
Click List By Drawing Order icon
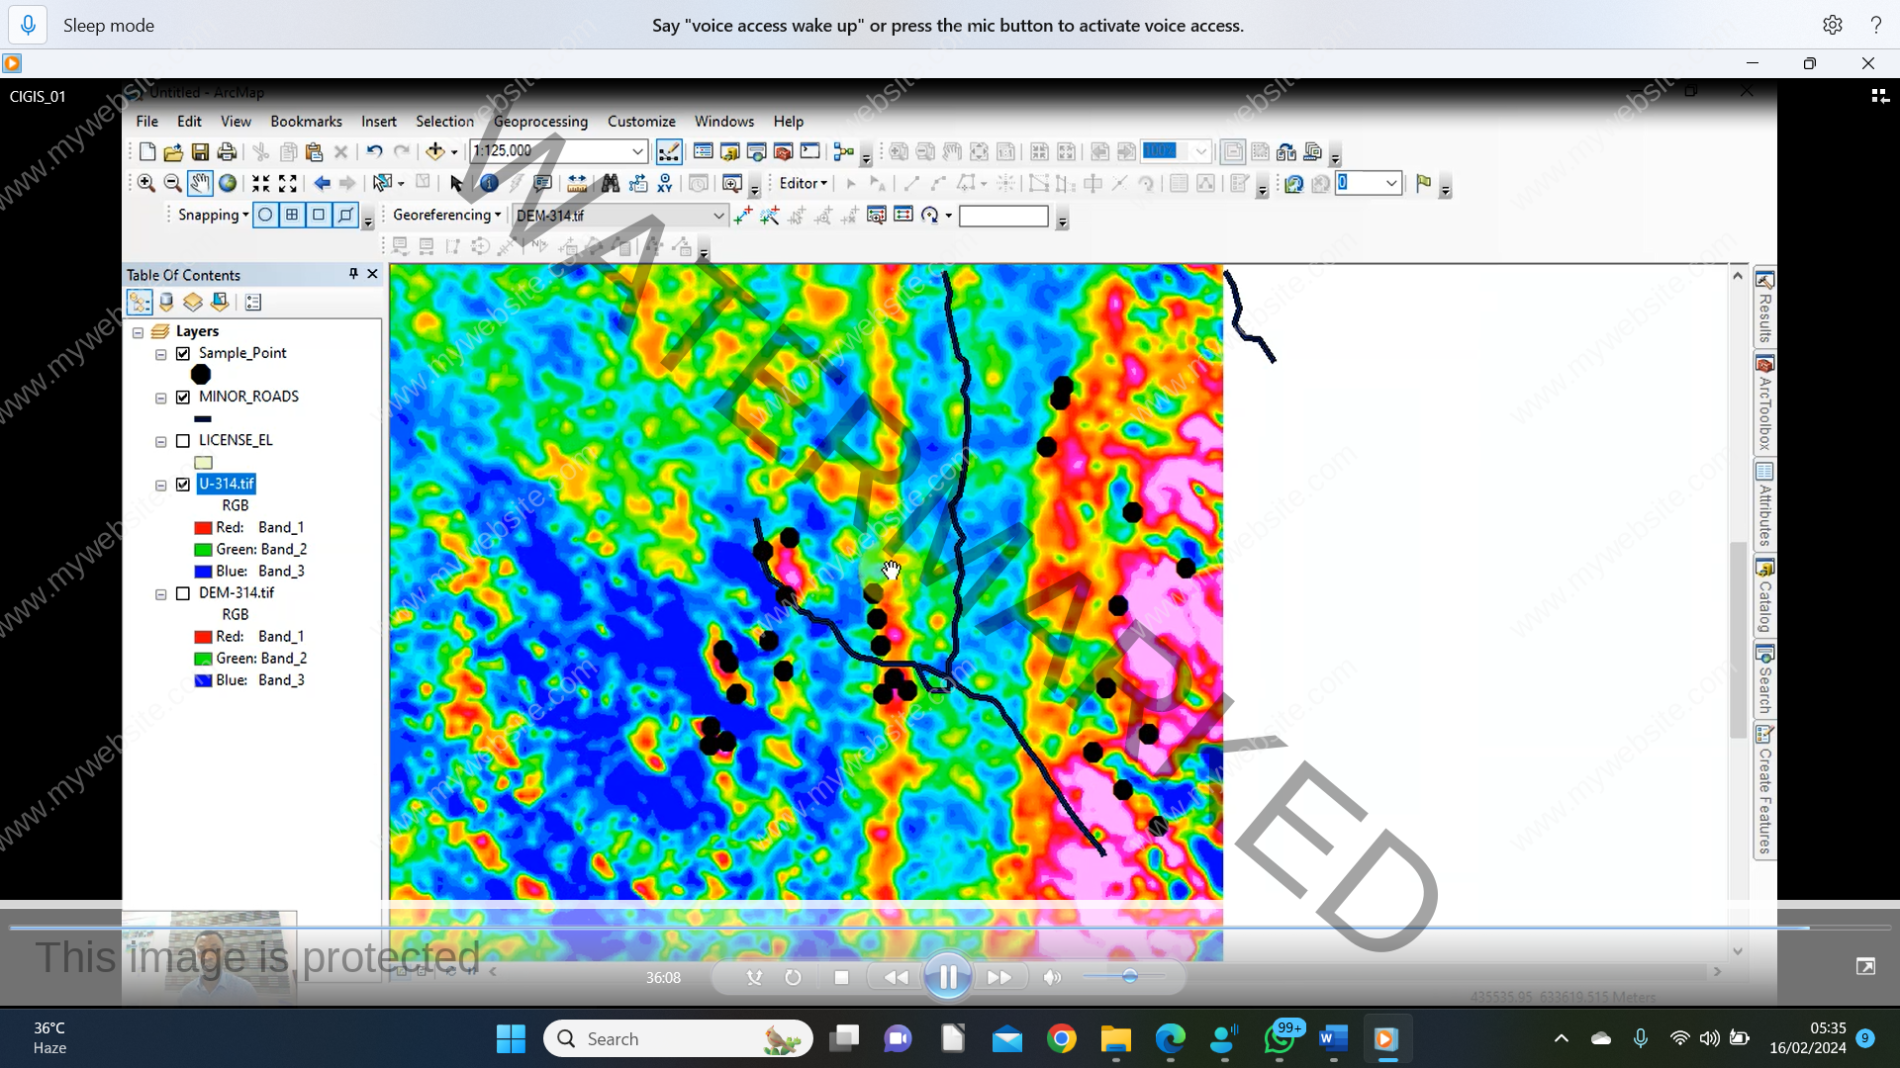click(140, 302)
